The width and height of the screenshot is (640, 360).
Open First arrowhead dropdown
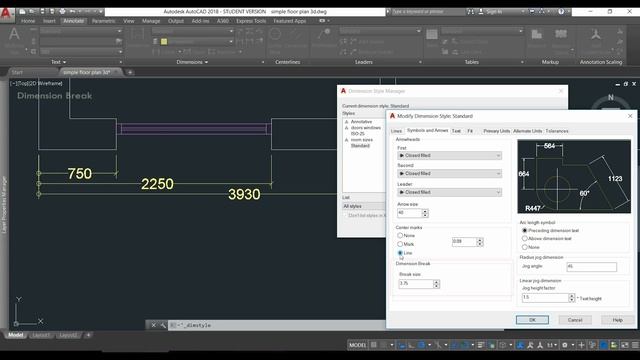click(449, 156)
